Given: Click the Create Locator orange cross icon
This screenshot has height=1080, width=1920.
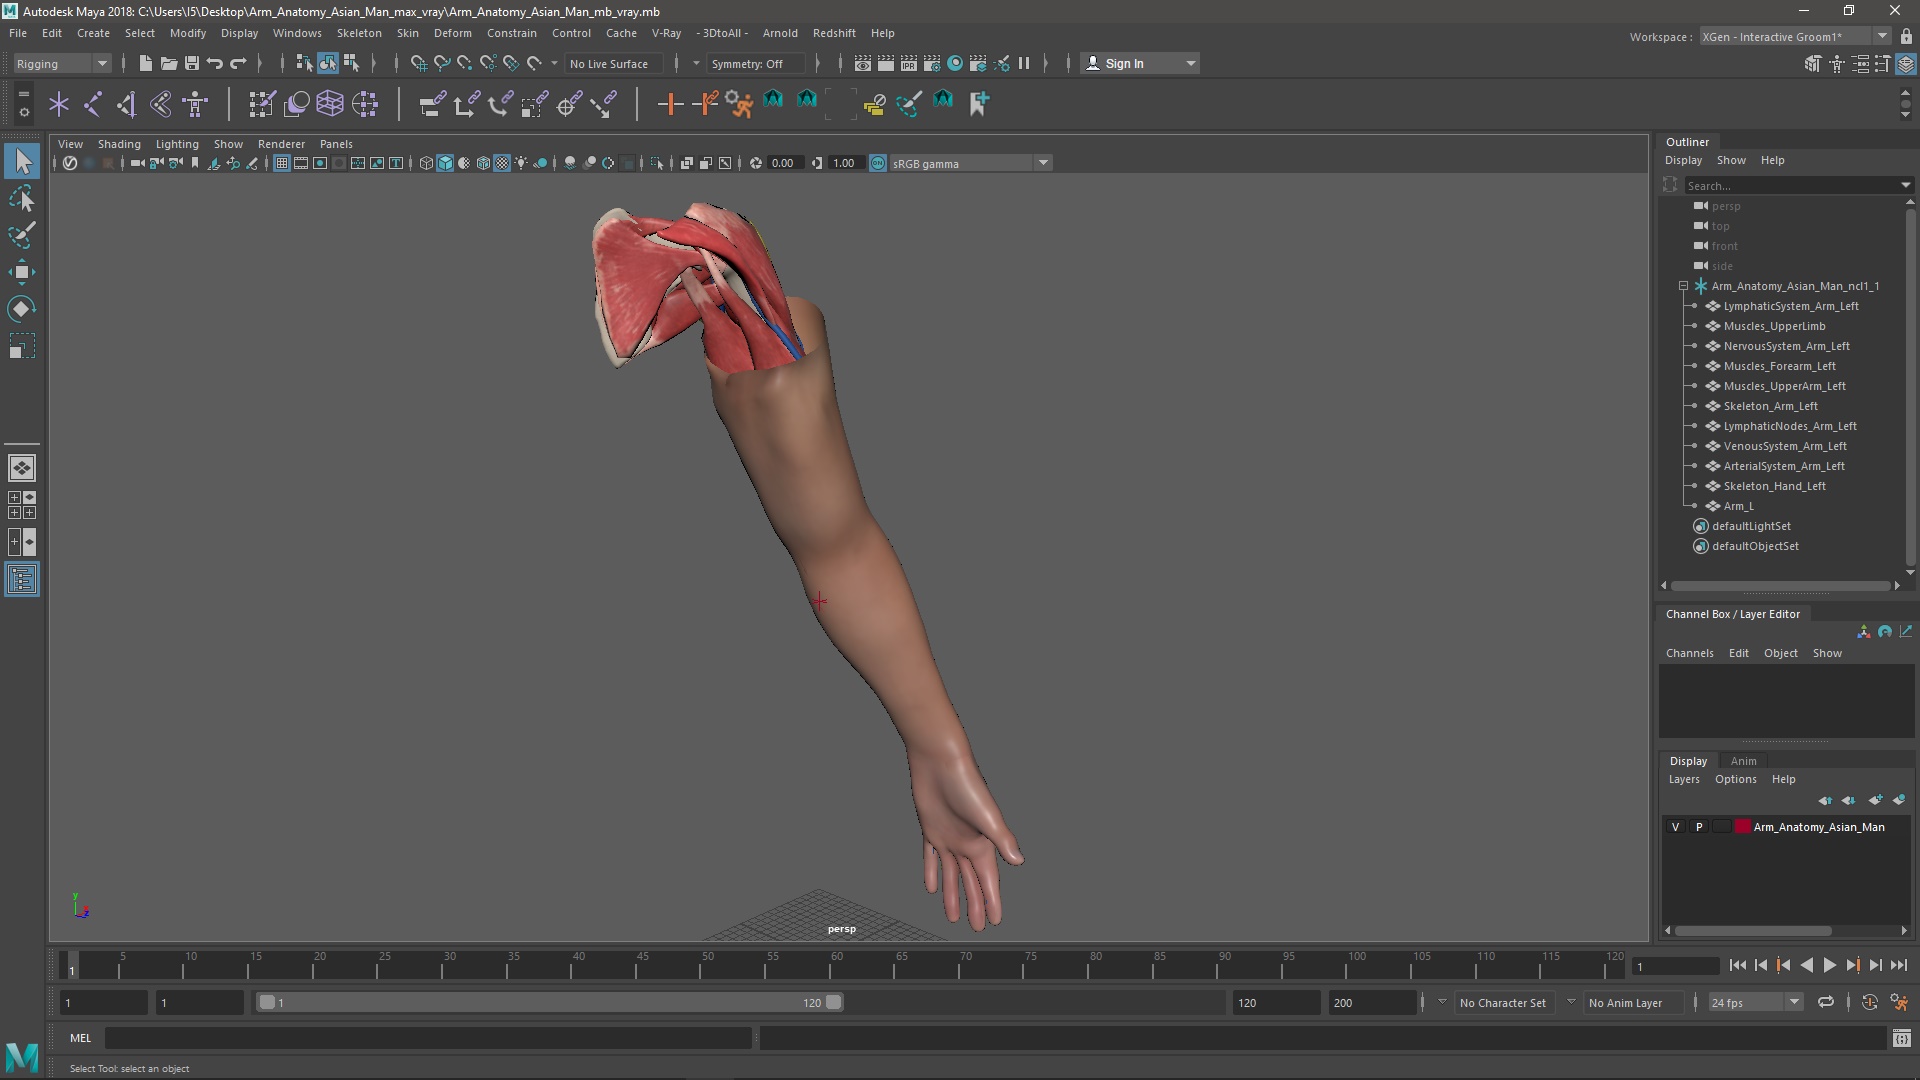Looking at the screenshot, I should 670,103.
